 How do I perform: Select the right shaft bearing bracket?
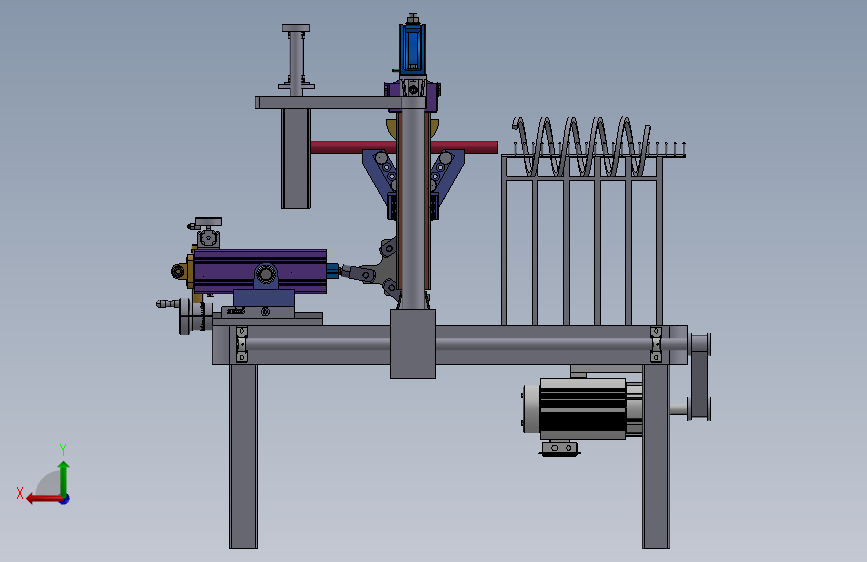pos(656,344)
